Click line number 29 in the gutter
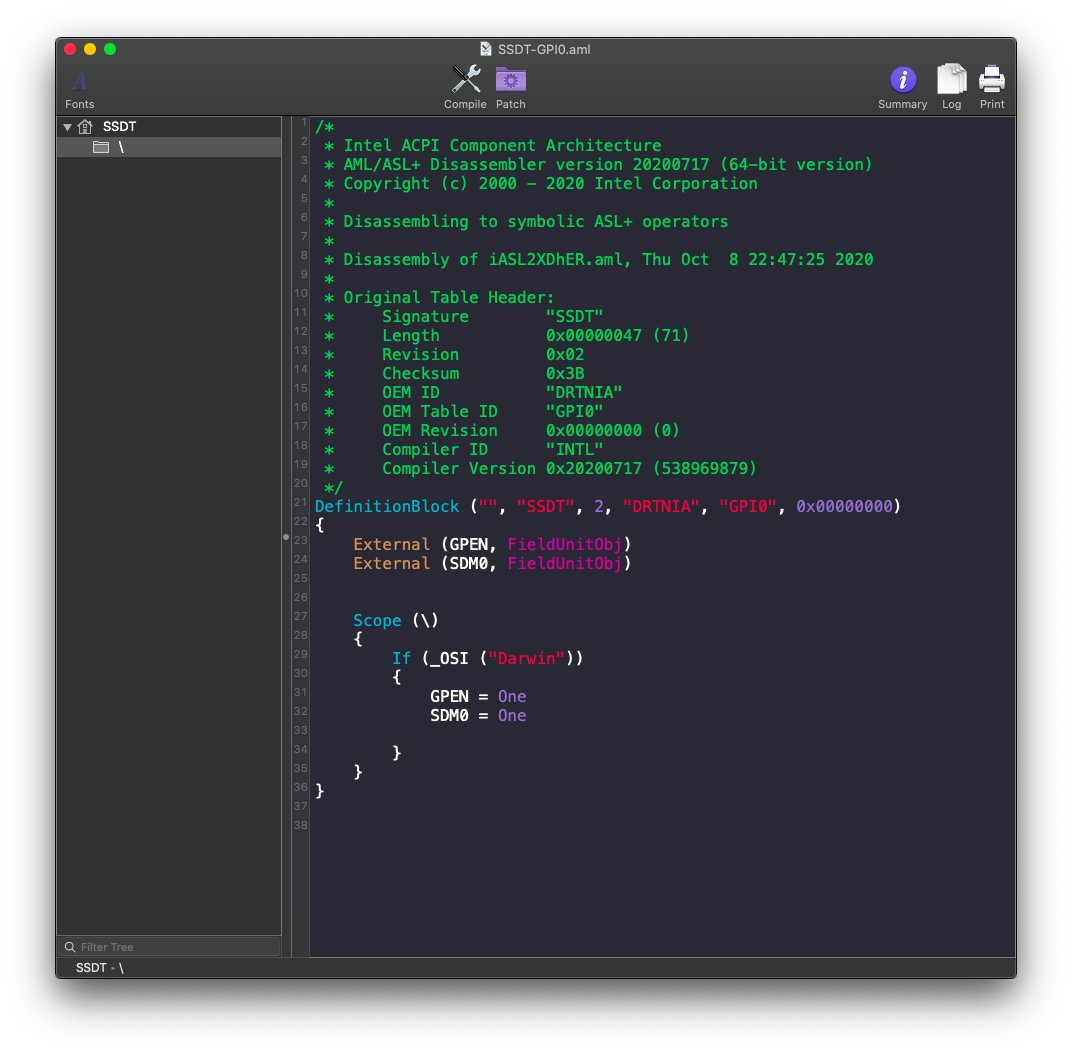 pyautogui.click(x=300, y=654)
